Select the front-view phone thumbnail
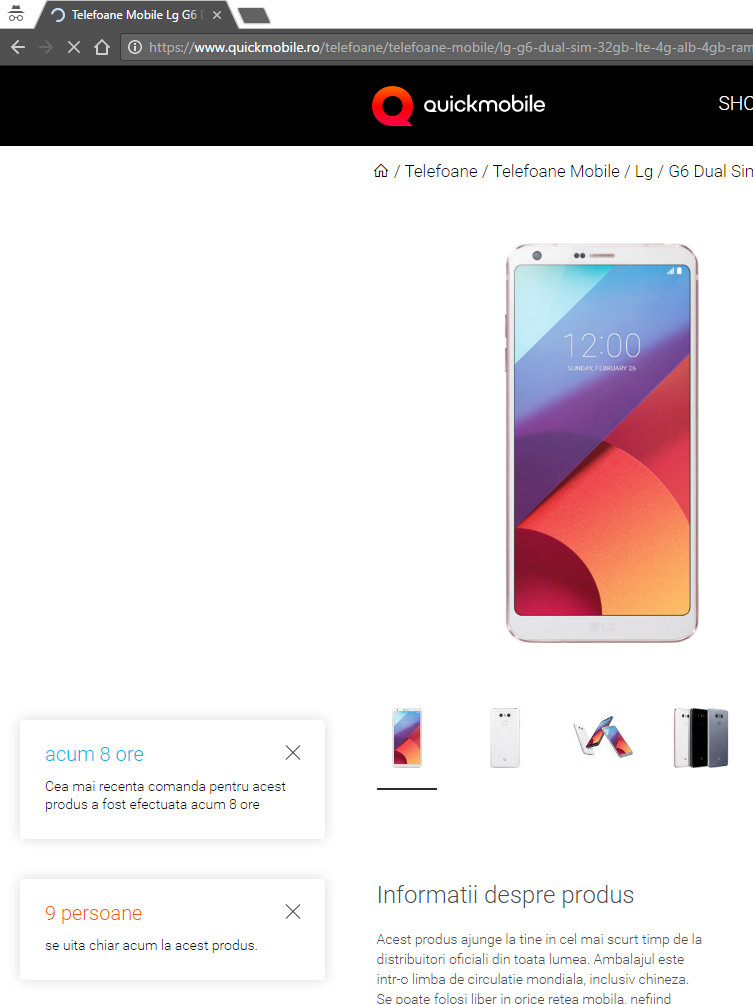 (407, 738)
